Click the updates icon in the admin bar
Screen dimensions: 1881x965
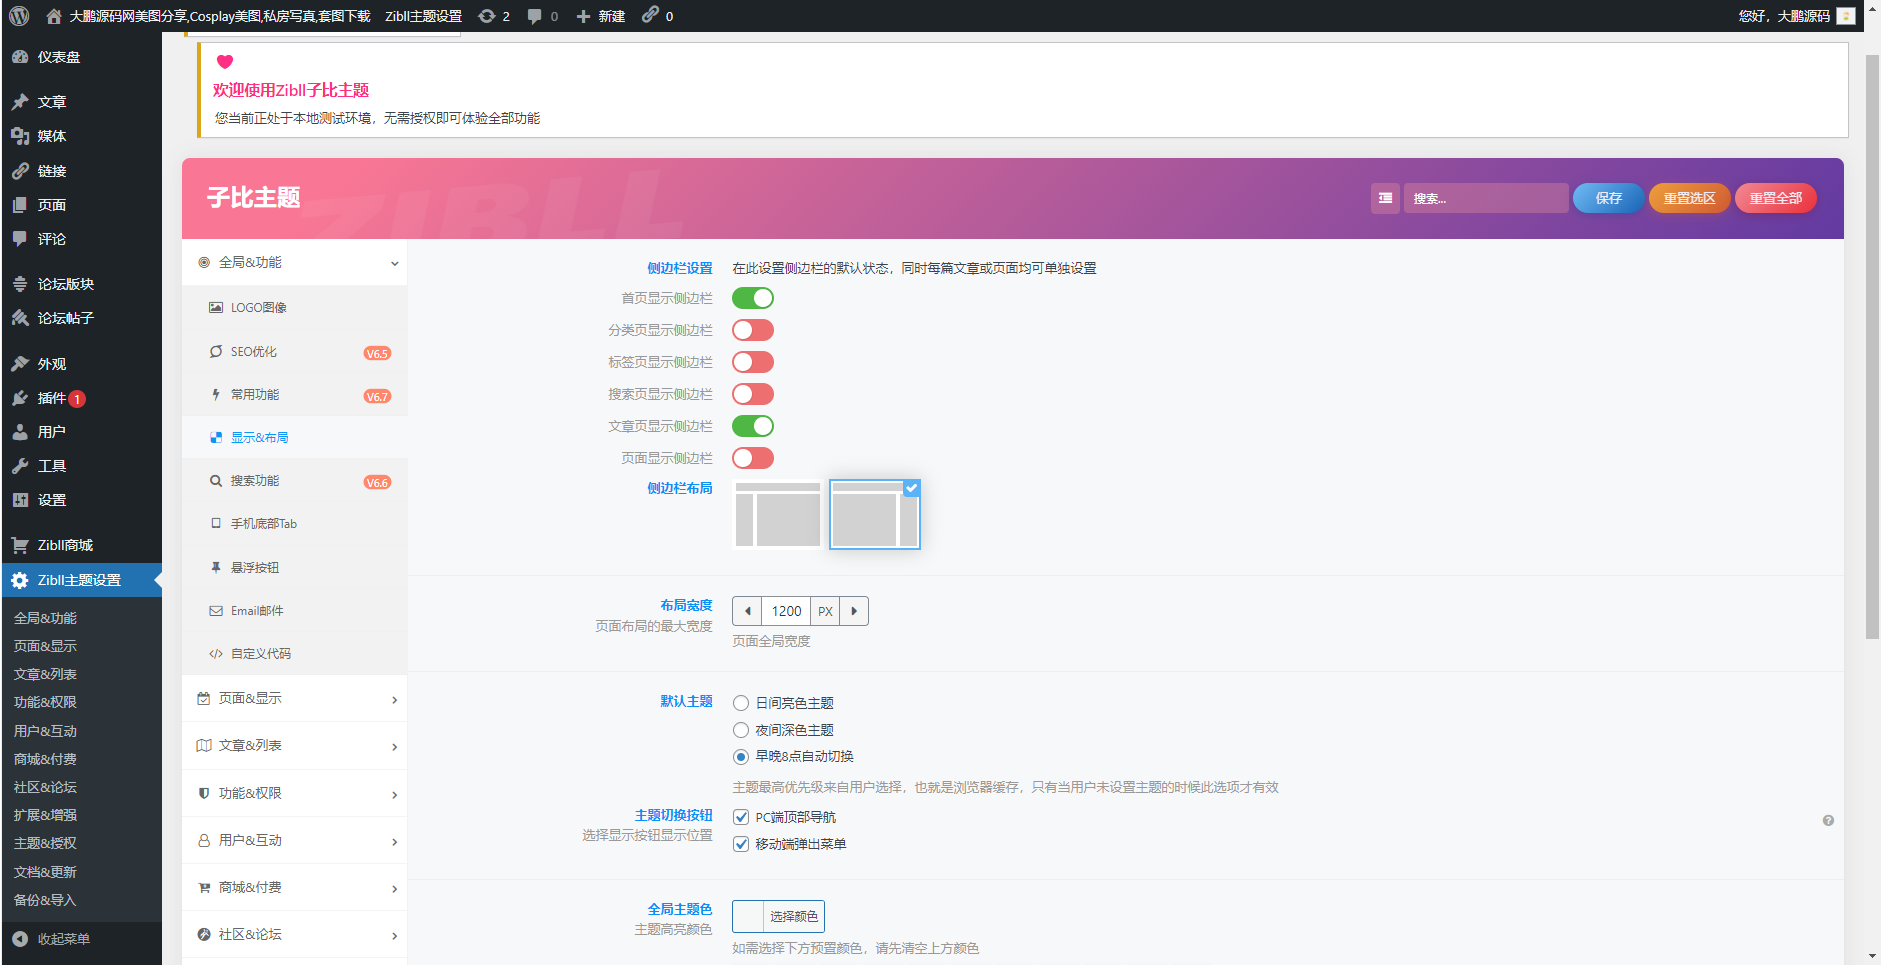(487, 15)
